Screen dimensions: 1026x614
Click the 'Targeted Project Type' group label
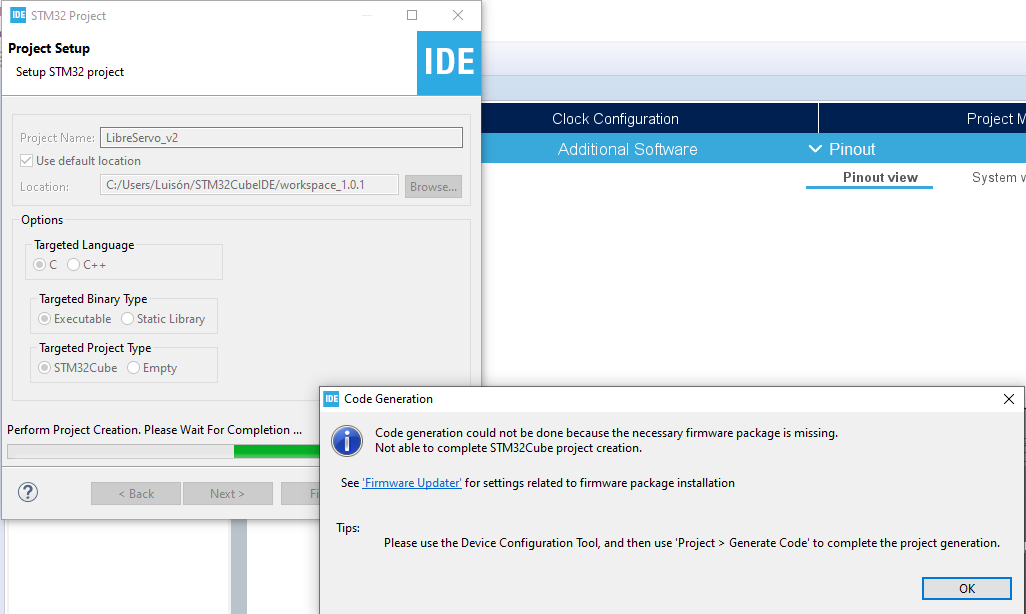click(x=95, y=348)
